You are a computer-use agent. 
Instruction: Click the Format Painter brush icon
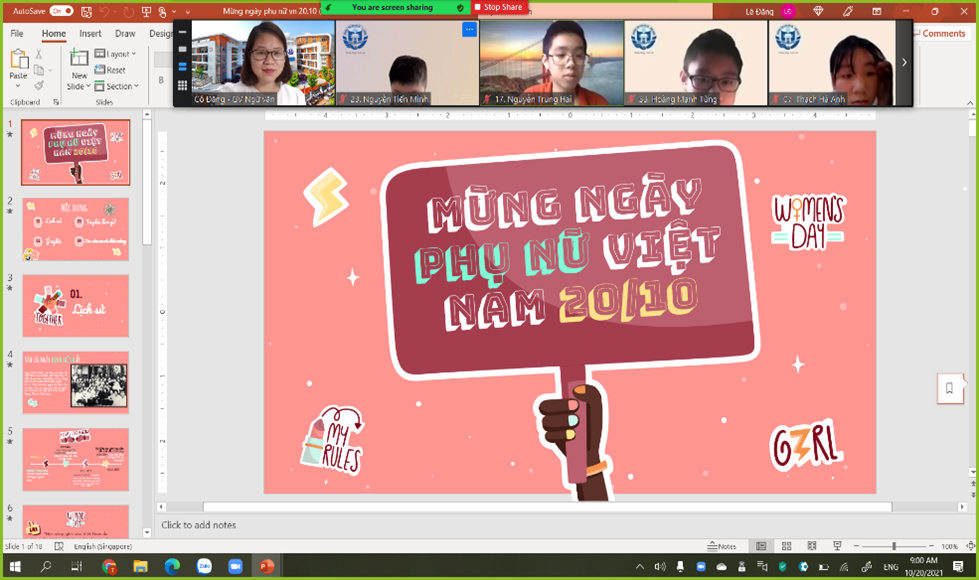coord(41,85)
